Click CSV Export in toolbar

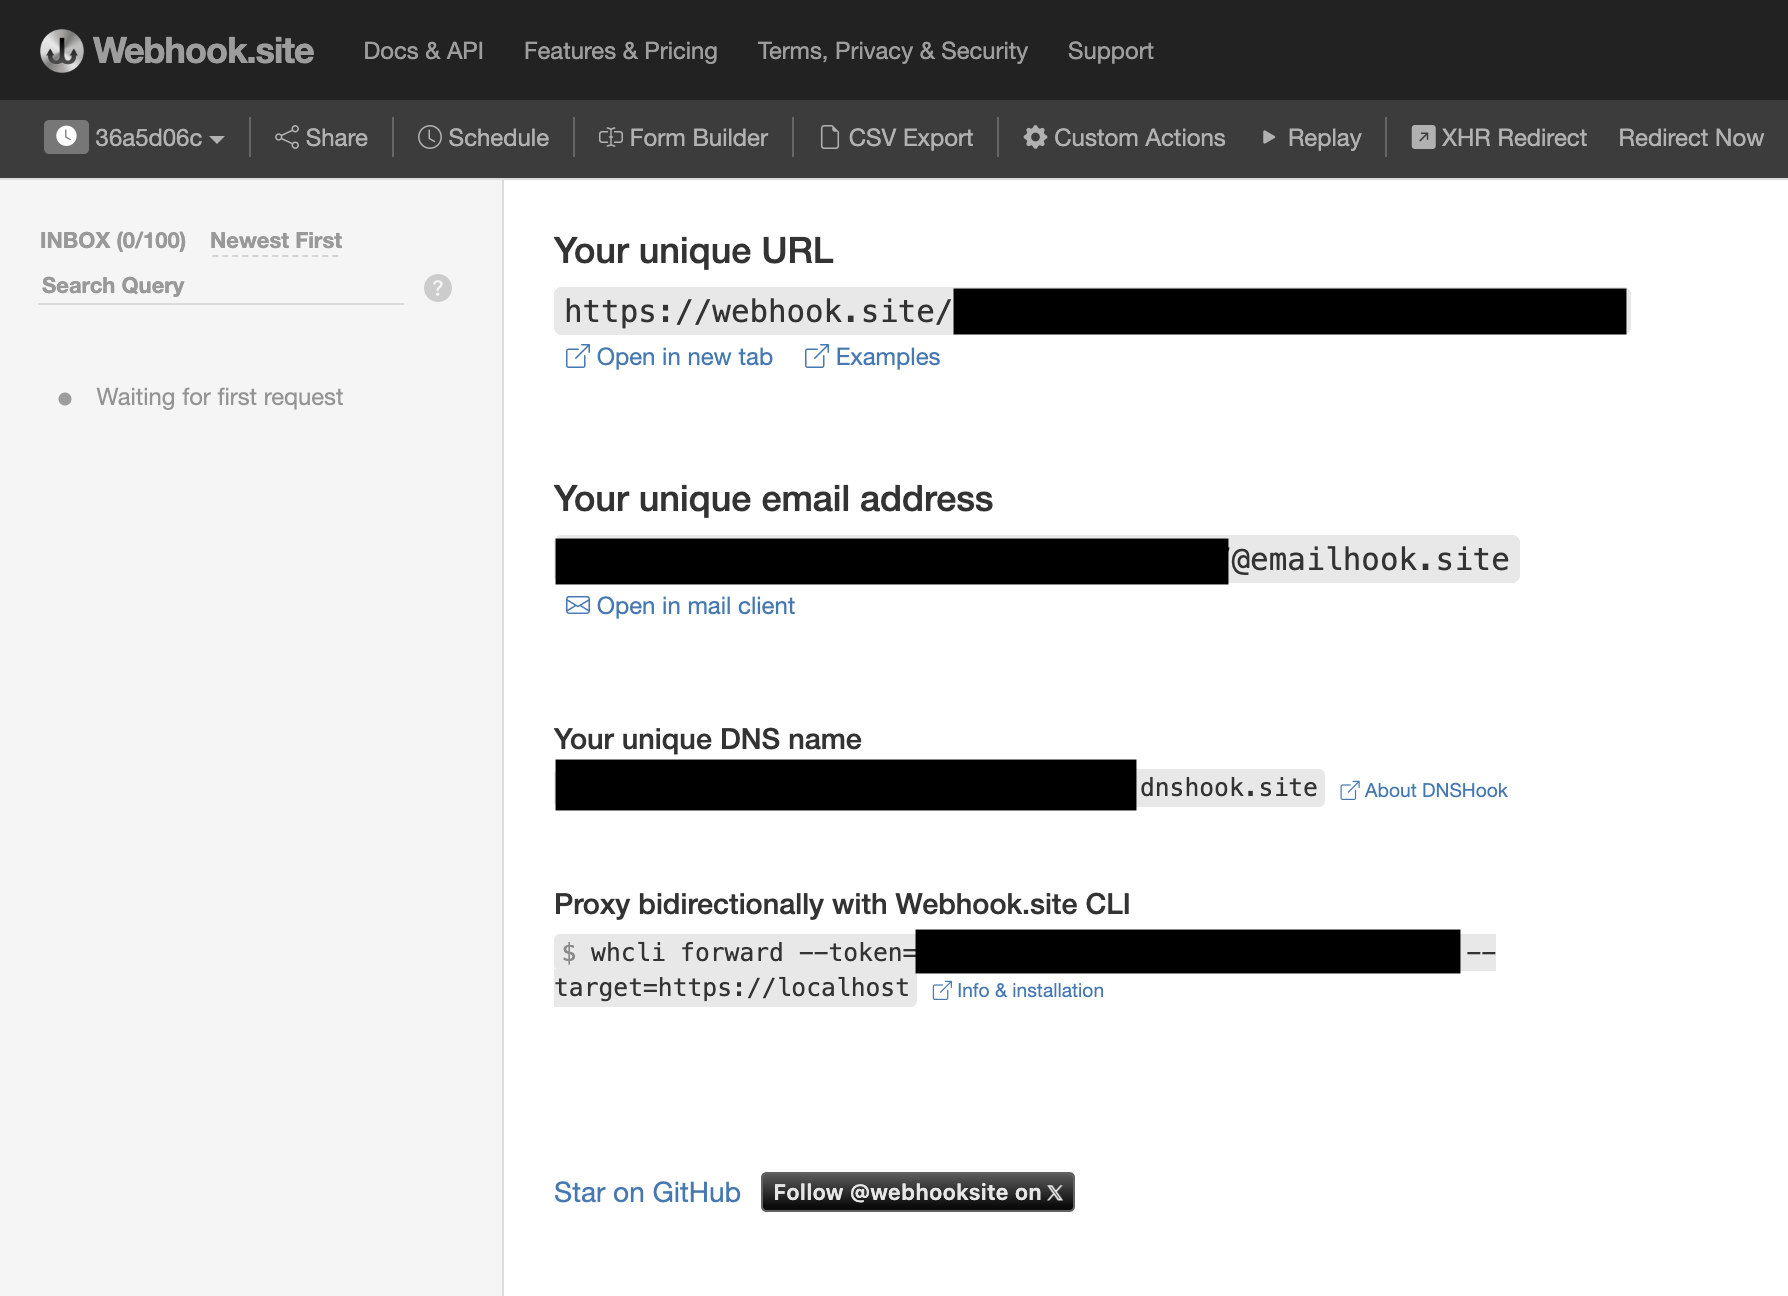coord(897,138)
